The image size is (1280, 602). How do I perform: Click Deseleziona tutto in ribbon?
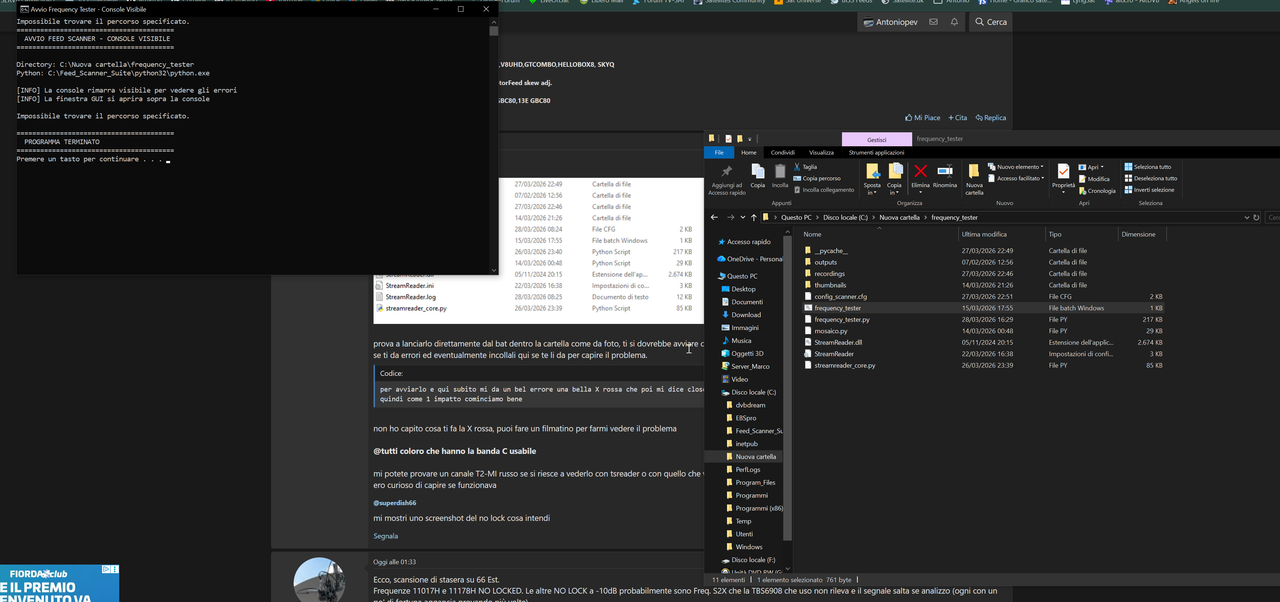pos(1150,178)
